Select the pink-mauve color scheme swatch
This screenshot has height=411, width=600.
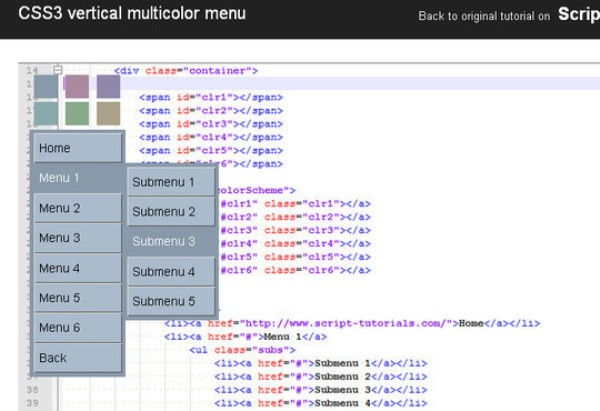76,87
